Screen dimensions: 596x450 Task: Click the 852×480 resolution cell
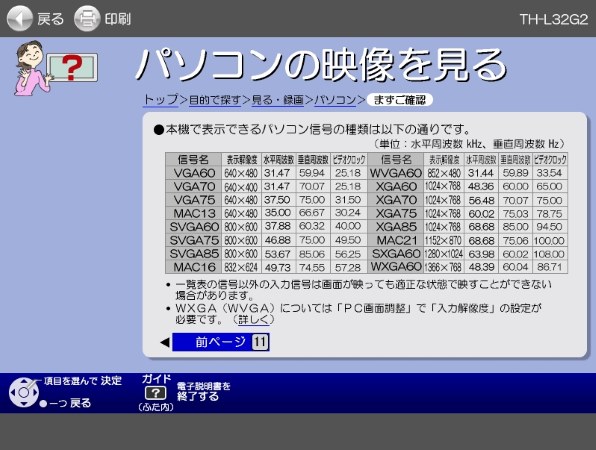444,173
